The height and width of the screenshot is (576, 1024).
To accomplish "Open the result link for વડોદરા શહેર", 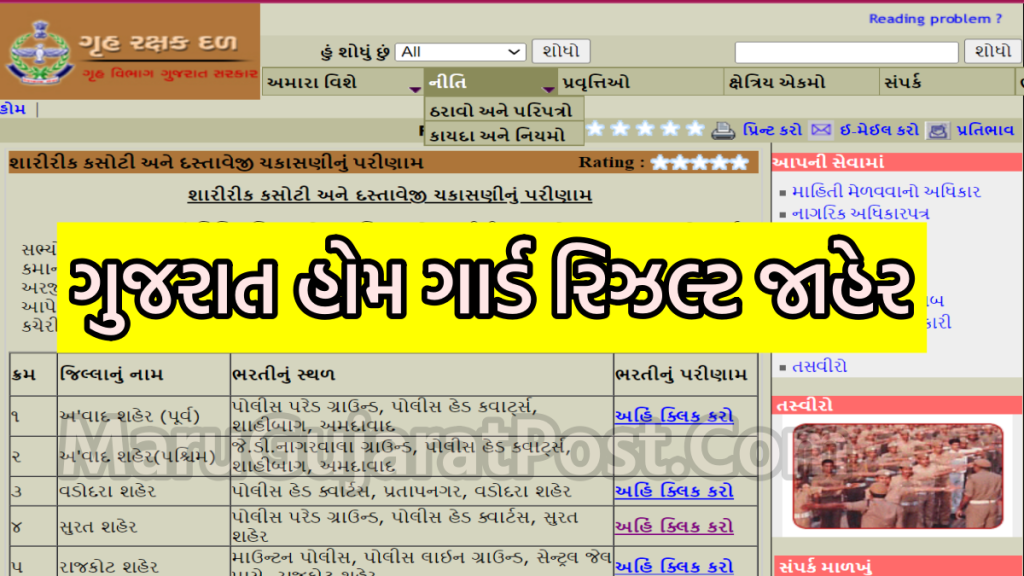I will [673, 491].
